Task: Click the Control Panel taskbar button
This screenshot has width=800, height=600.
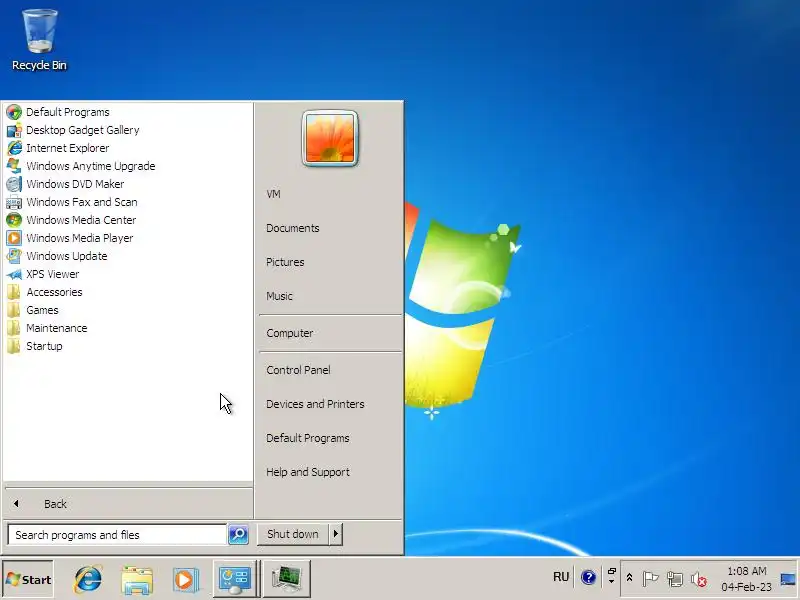Action: (x=235, y=579)
